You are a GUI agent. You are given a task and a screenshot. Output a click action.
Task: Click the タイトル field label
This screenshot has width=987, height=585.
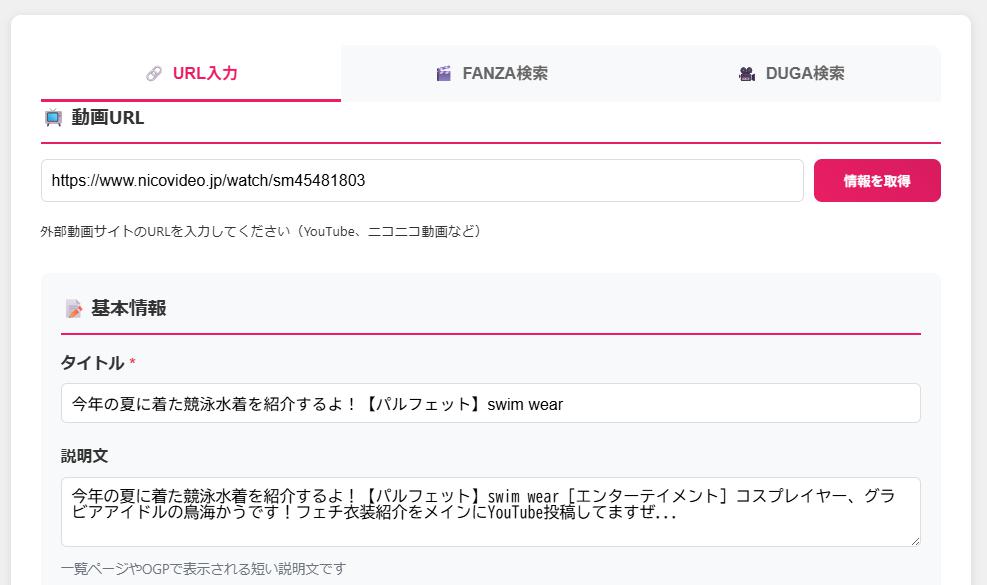(x=92, y=363)
